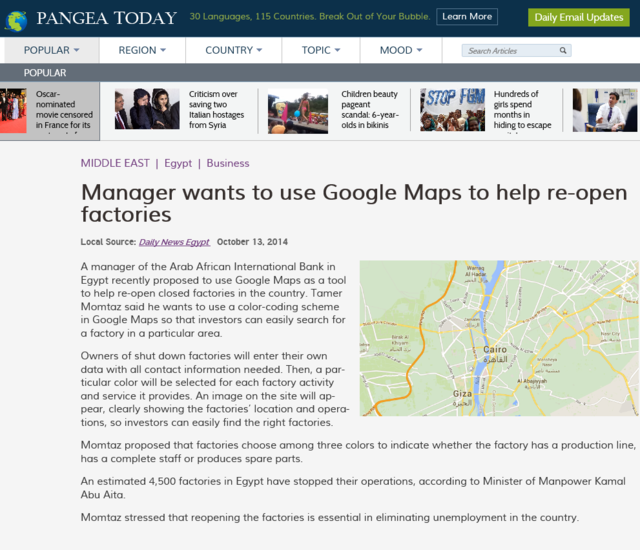Open the Mood menu
The height and width of the screenshot is (550, 640).
tap(401, 50)
